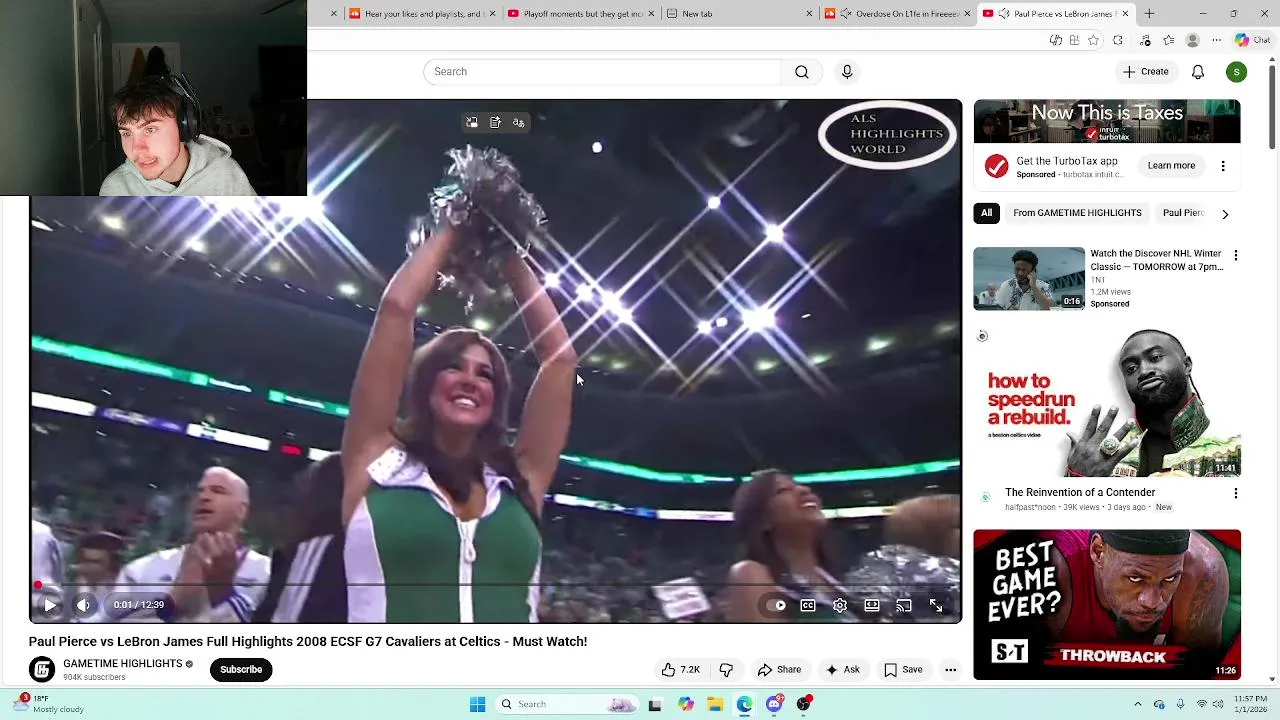Mute the video using the speaker icon
The height and width of the screenshot is (720, 1280).
click(x=84, y=605)
